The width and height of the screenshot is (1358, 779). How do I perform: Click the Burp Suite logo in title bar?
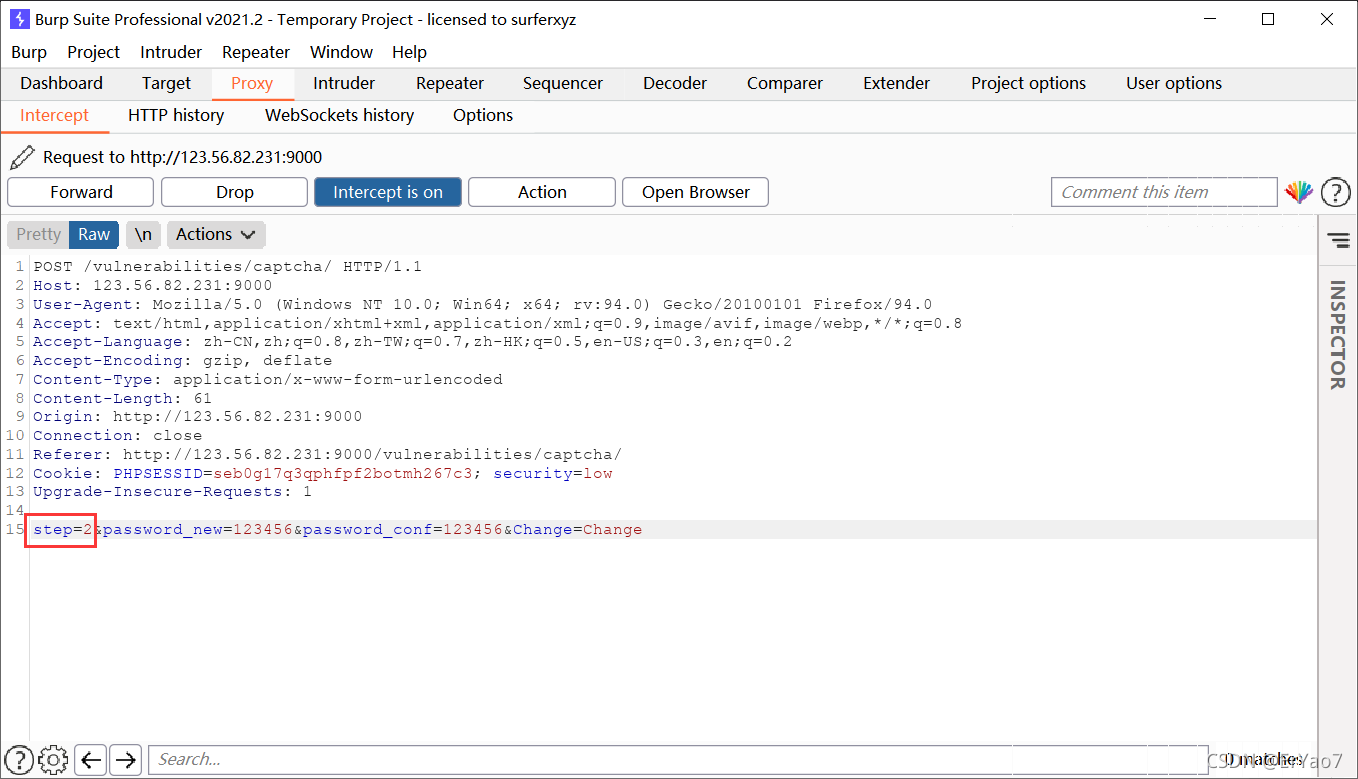(x=19, y=19)
